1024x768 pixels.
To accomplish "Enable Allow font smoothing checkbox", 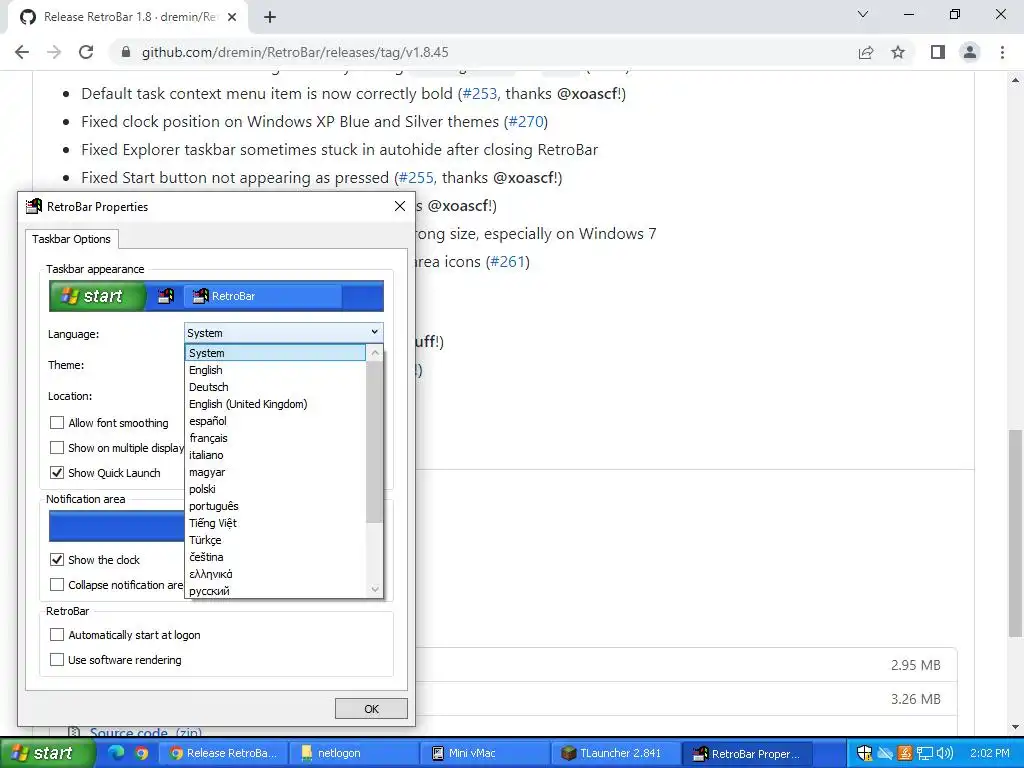I will [57, 423].
